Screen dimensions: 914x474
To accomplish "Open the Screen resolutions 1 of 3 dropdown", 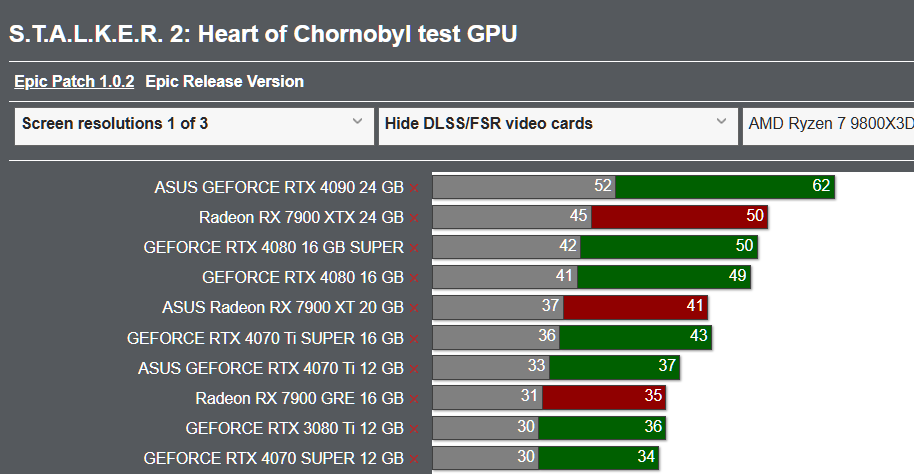I will click(194, 126).
